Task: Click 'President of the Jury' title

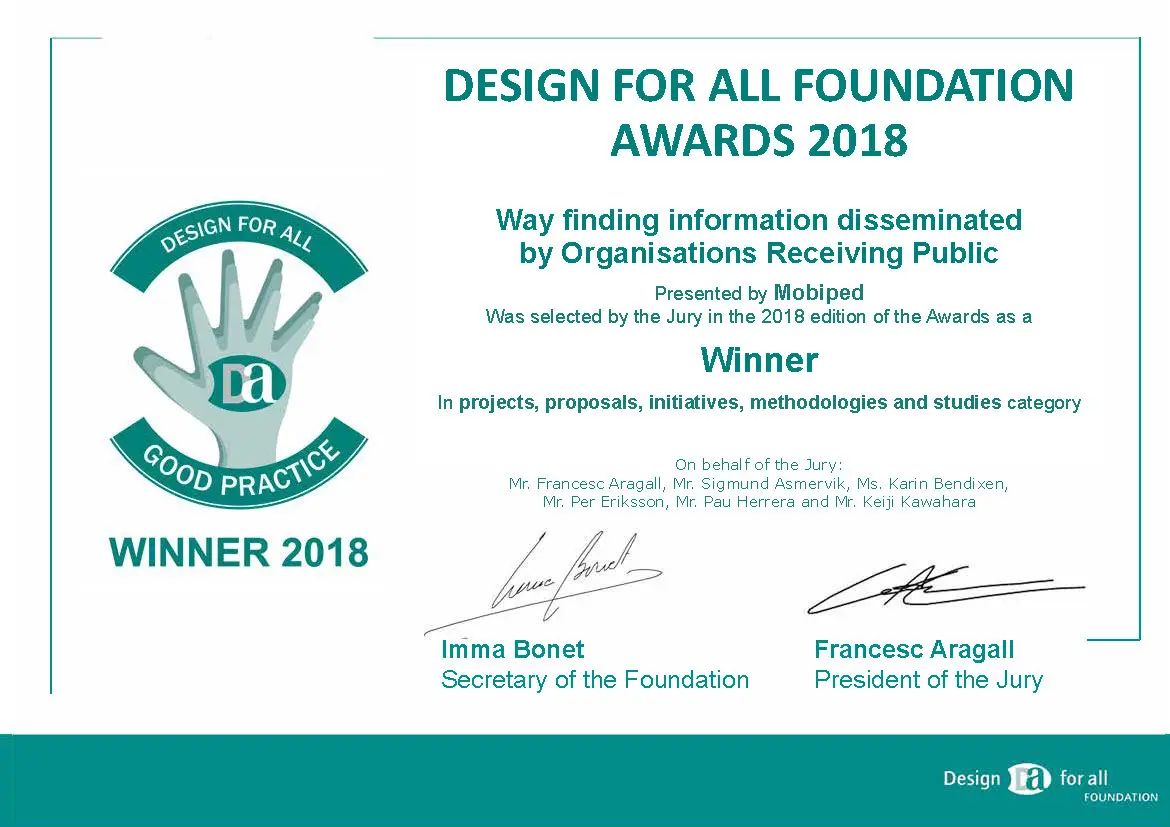Action: pyautogui.click(x=928, y=680)
